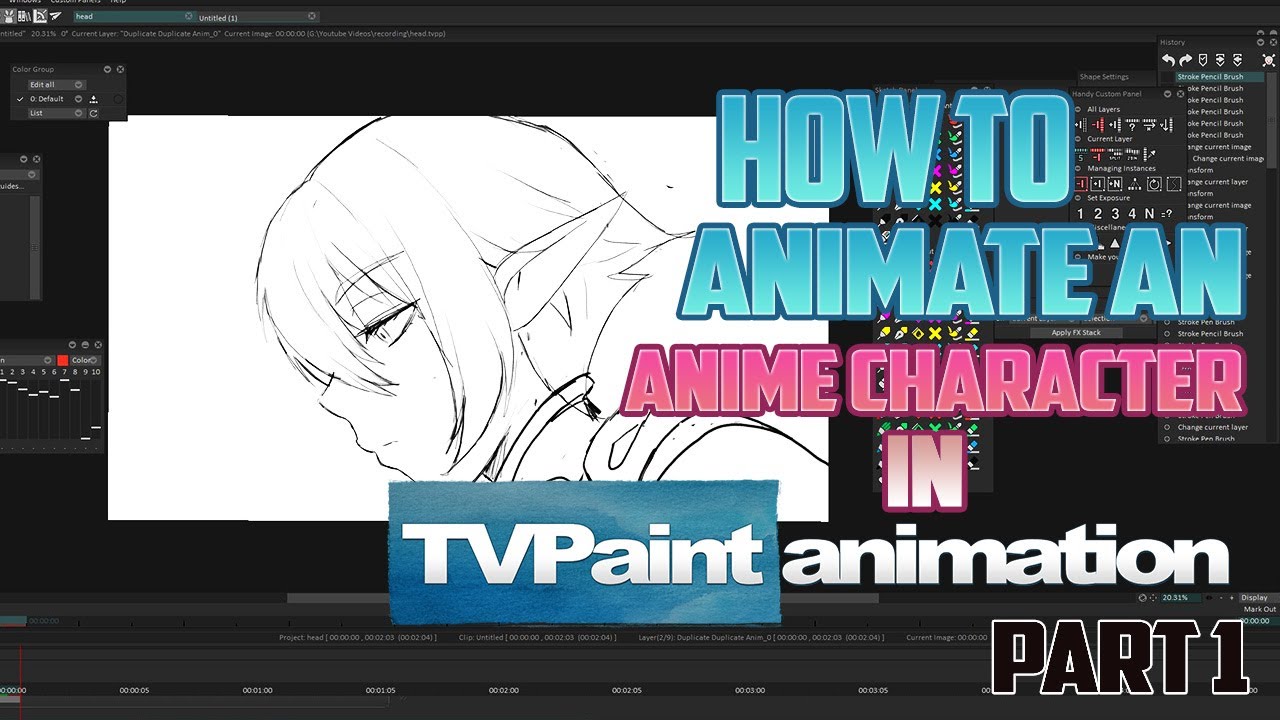
Task: Click the circular arrow icon under Managing Instances
Action: coord(1154,184)
